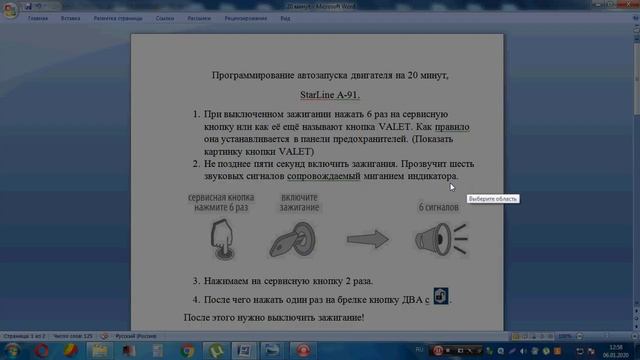The height and width of the screenshot is (360, 640).
Task: Click word count in status bar
Action: 73,336
